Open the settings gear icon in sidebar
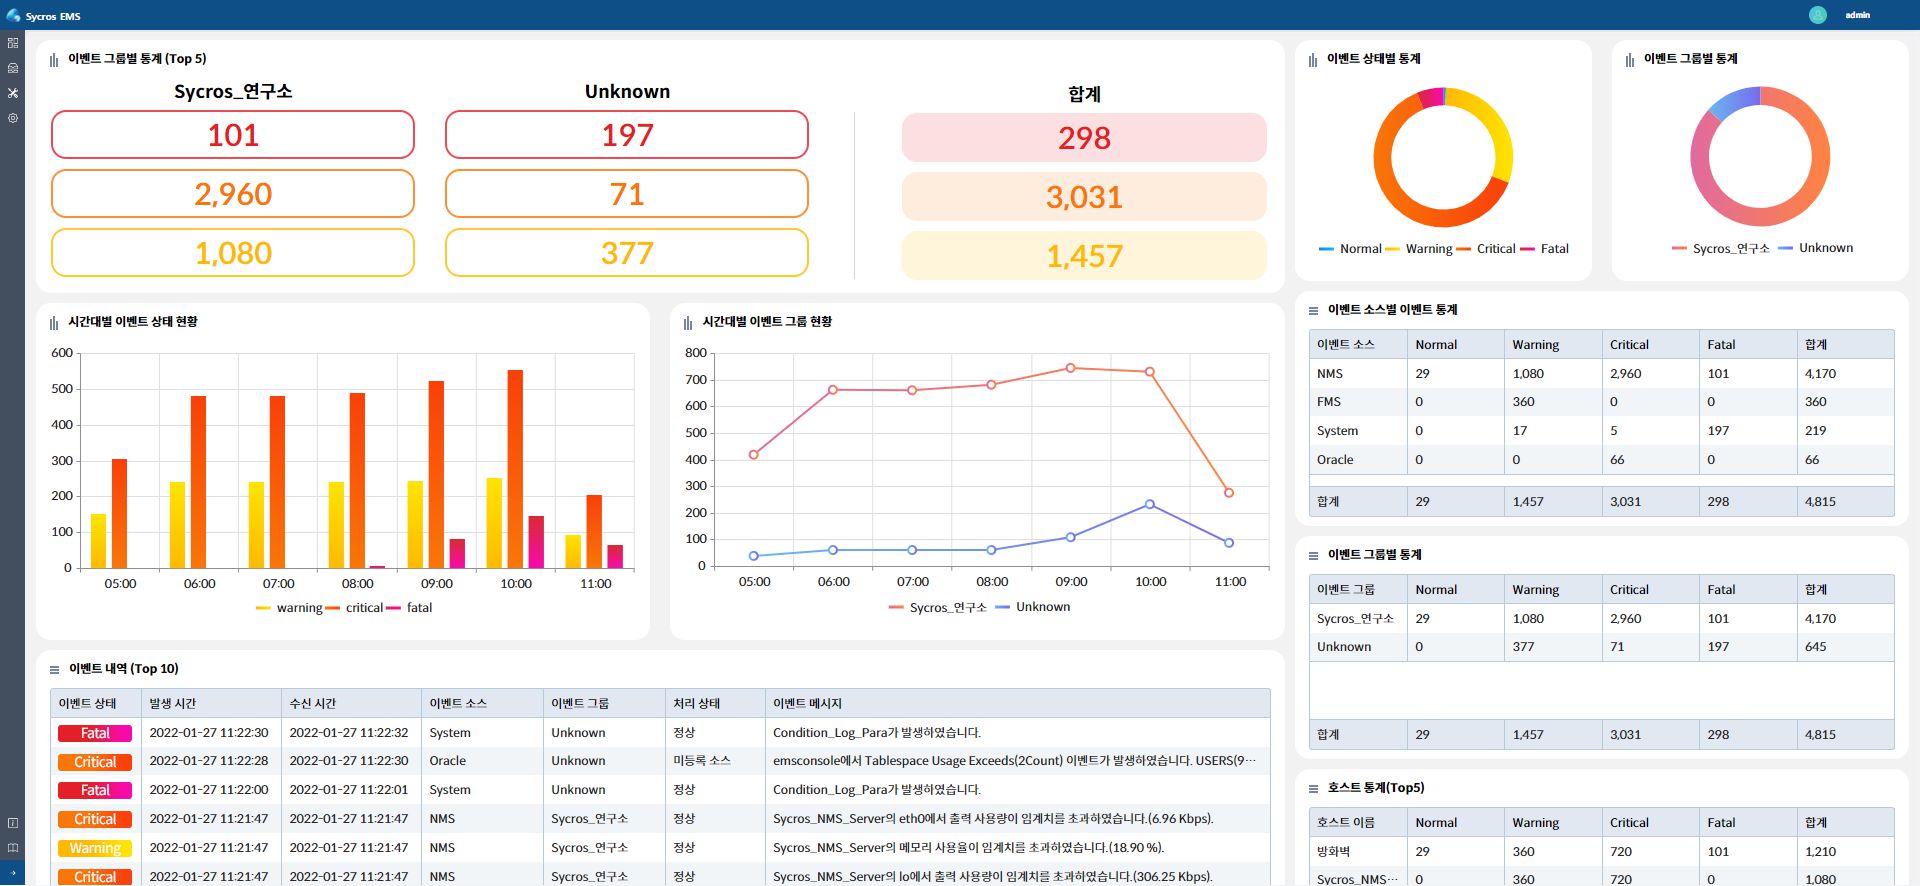Viewport: 1920px width, 886px height. [x=13, y=118]
